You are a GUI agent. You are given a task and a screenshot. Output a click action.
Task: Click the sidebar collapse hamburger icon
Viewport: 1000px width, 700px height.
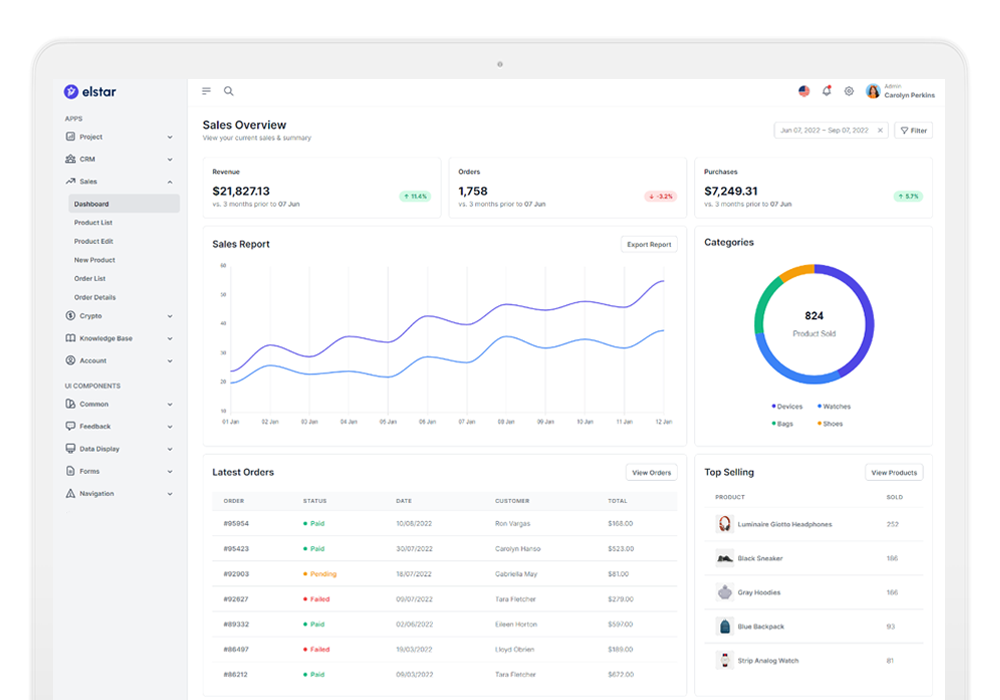tap(205, 90)
